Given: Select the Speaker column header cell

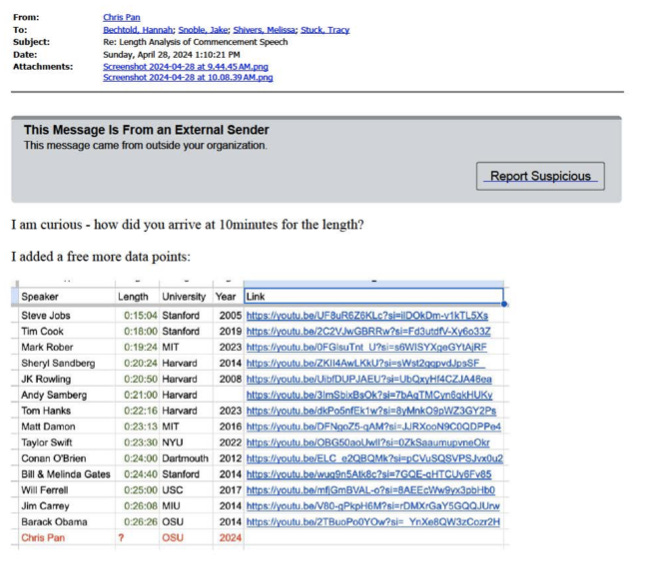Looking at the screenshot, I should tap(67, 296).
